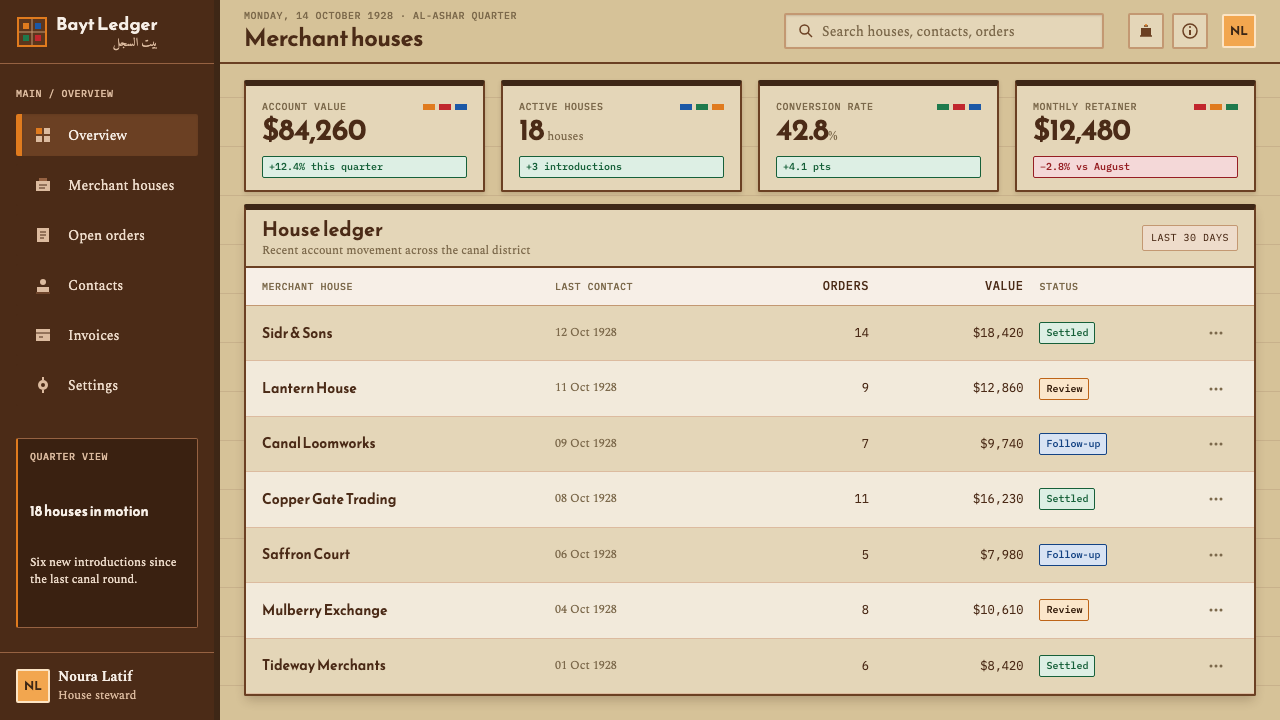Open the Settings menu item
Viewport: 1280px width, 720px height.
tap(107, 385)
